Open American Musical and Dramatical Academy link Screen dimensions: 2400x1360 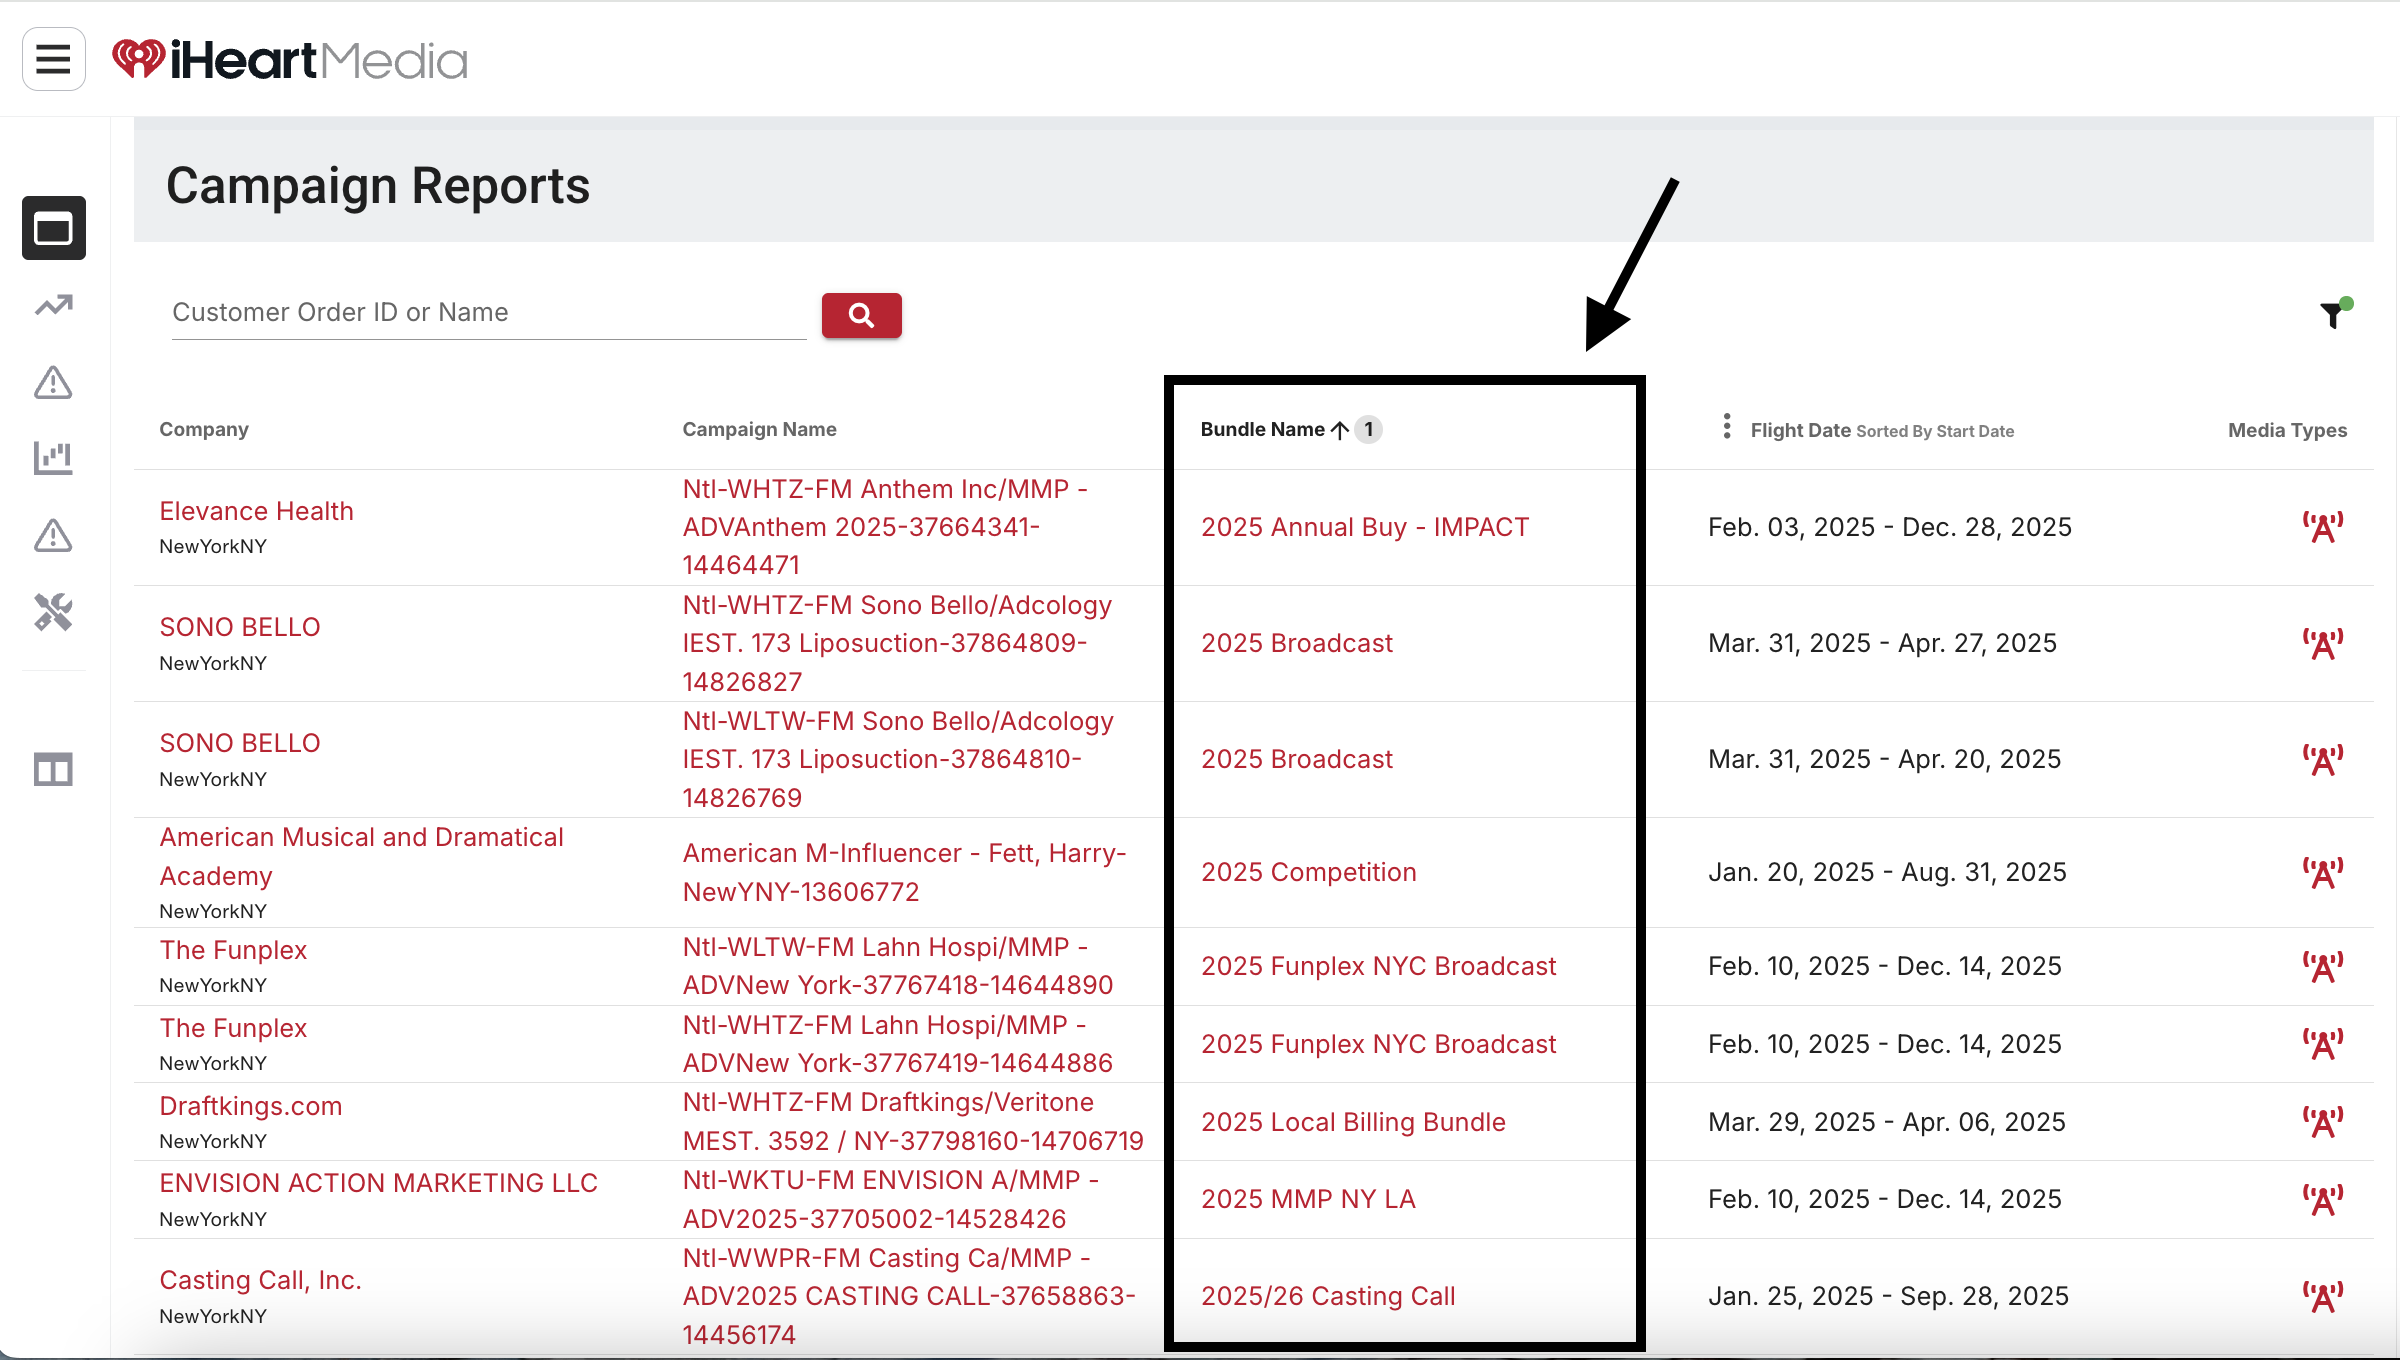(362, 857)
